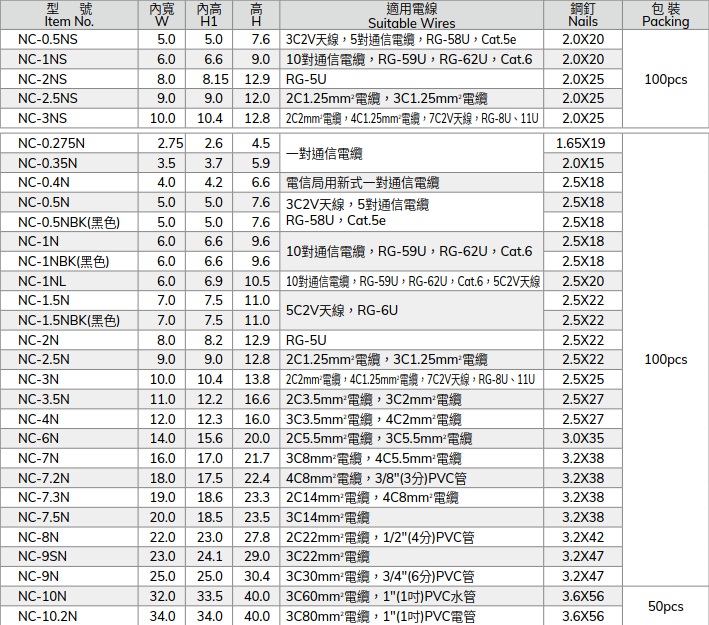
Task: Click the 50pcs packing cell
Action: click(x=665, y=606)
